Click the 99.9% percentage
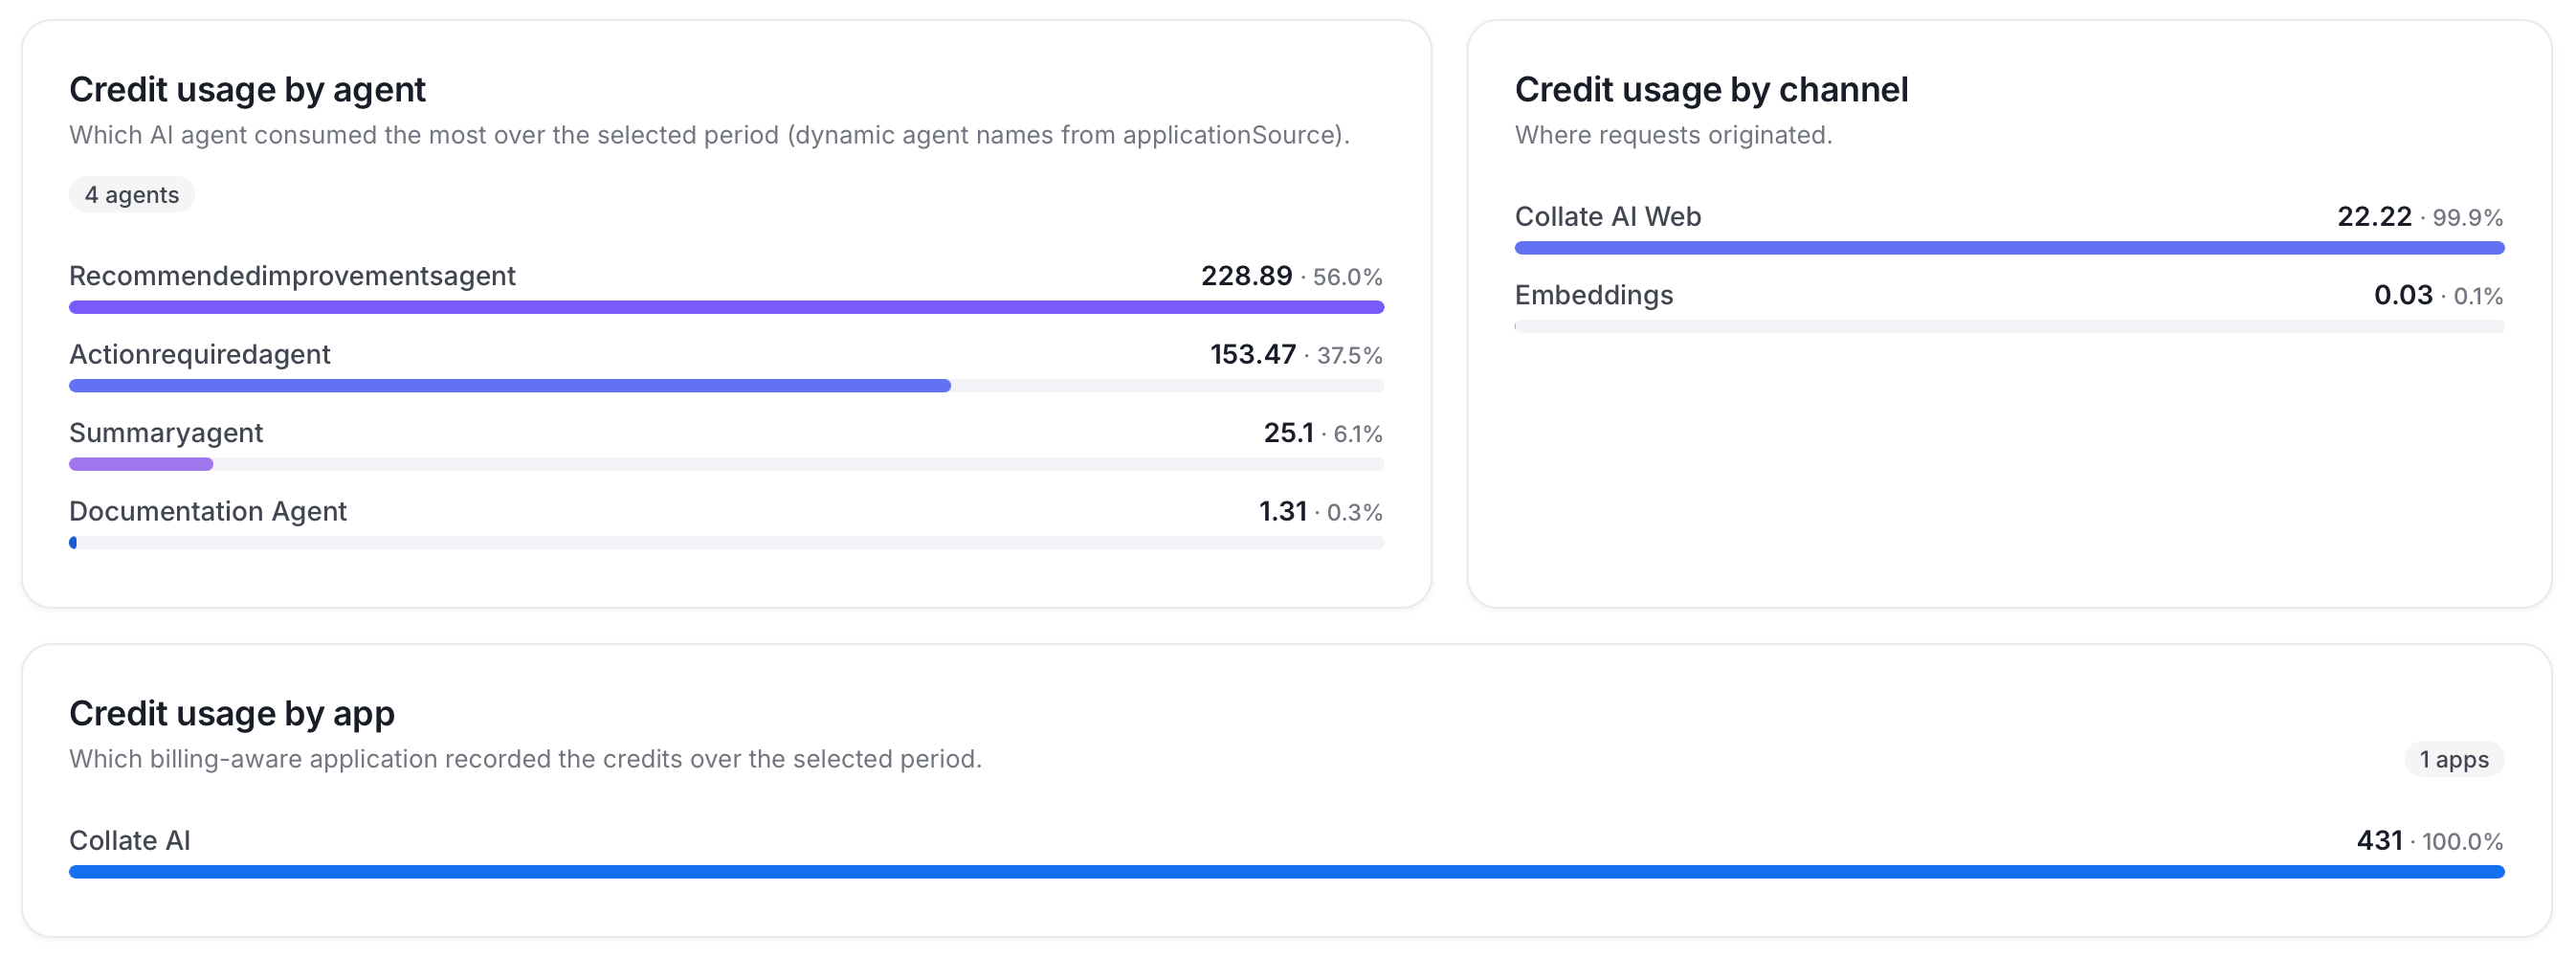The height and width of the screenshot is (957, 2576). click(2468, 218)
